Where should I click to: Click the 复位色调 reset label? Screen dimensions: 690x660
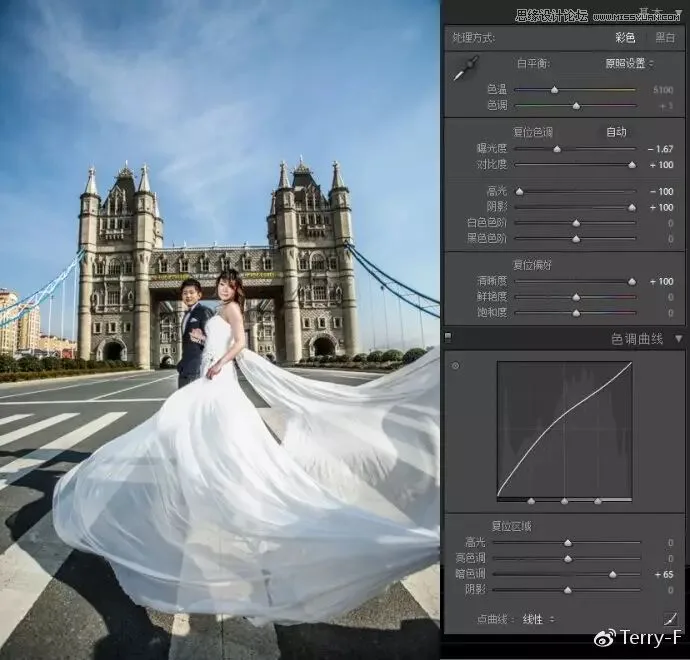click(x=532, y=132)
